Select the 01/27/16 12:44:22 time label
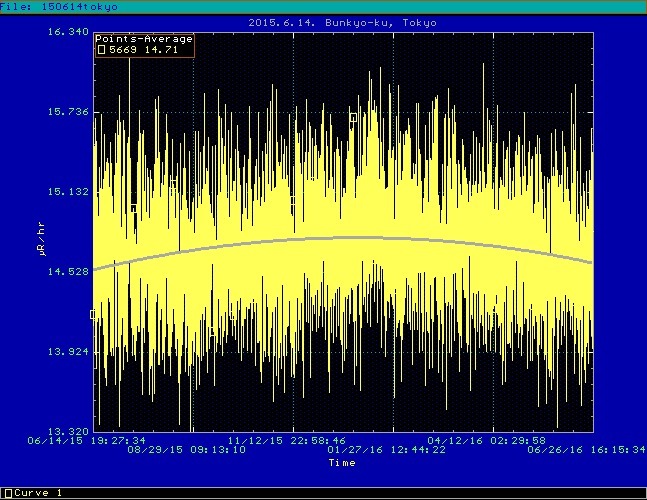The height and width of the screenshot is (500, 647). click(386, 450)
